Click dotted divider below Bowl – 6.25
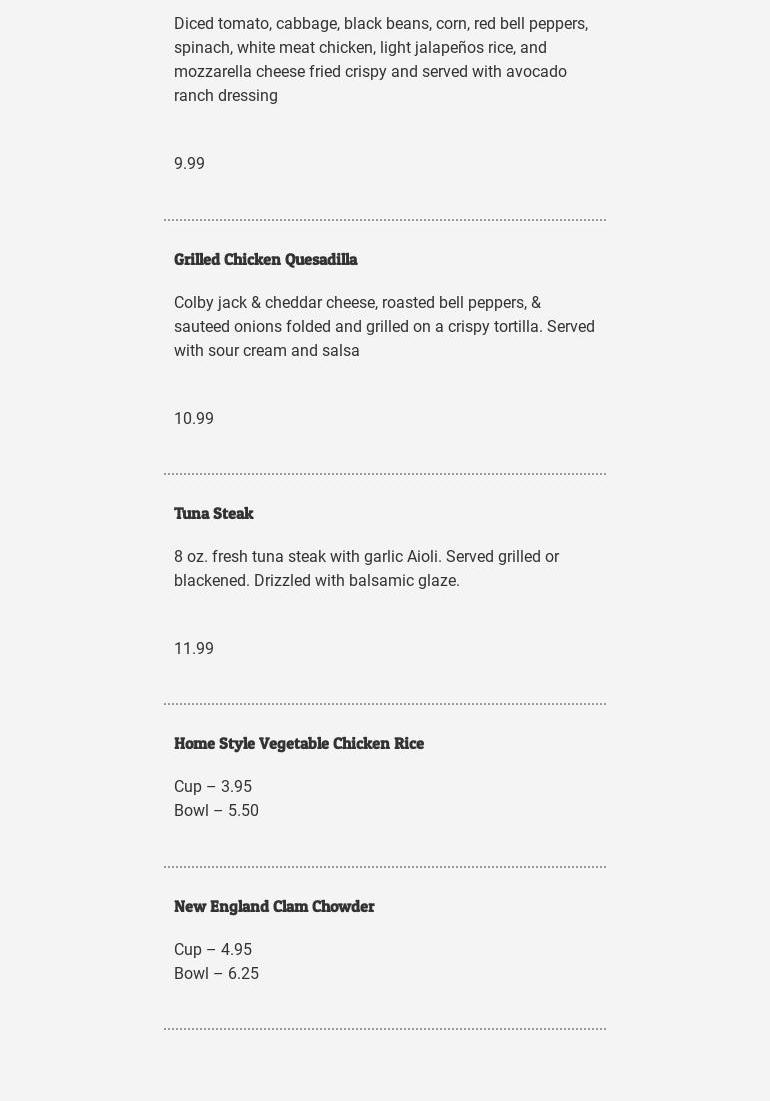Screen dimensions: 770x1101 (x=385, y=1028)
